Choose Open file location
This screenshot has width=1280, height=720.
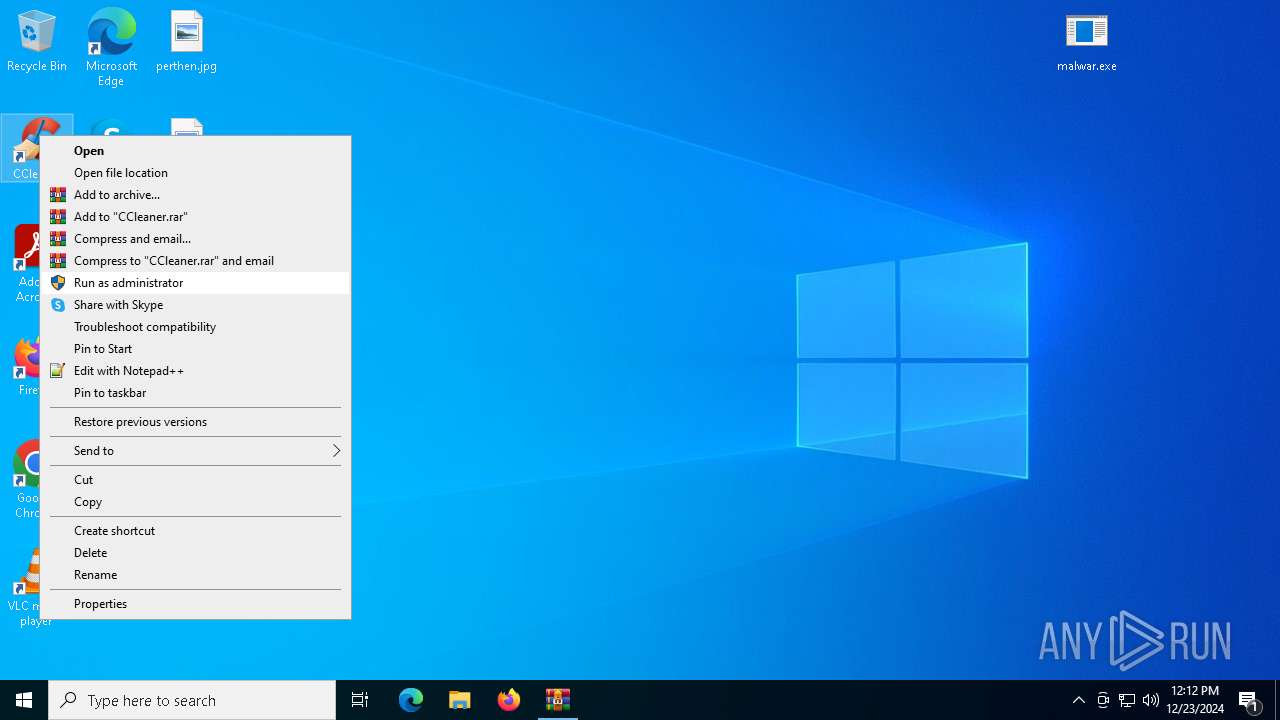pyautogui.click(x=195, y=173)
